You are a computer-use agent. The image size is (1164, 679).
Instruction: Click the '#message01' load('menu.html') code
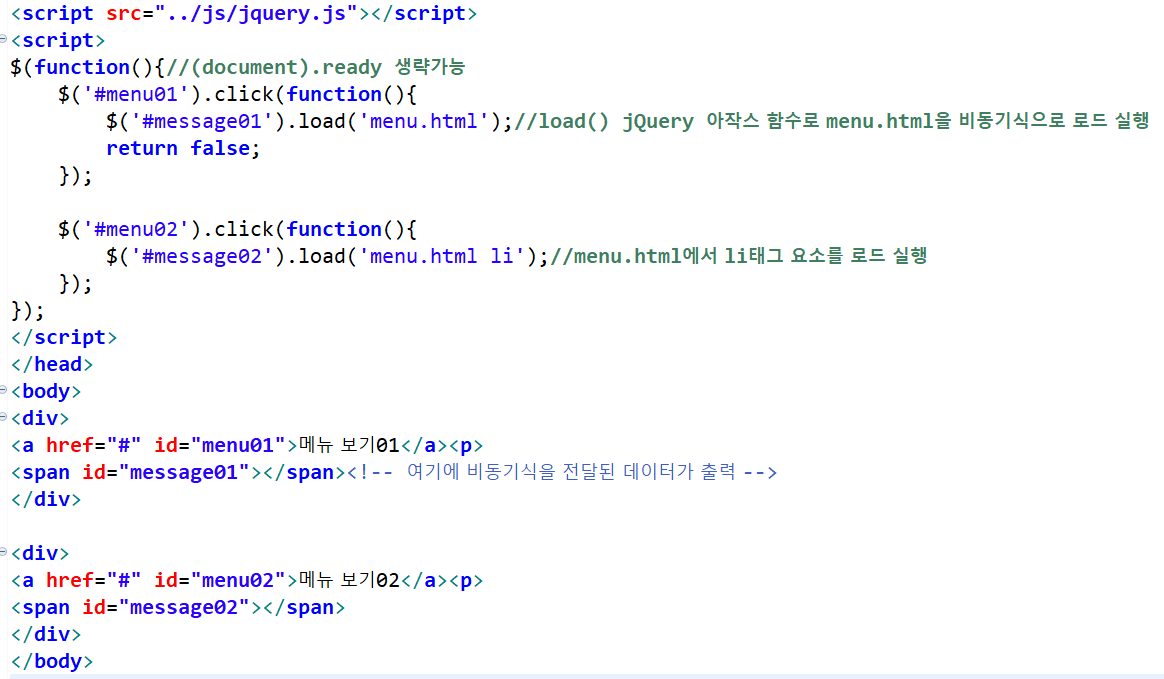309,122
